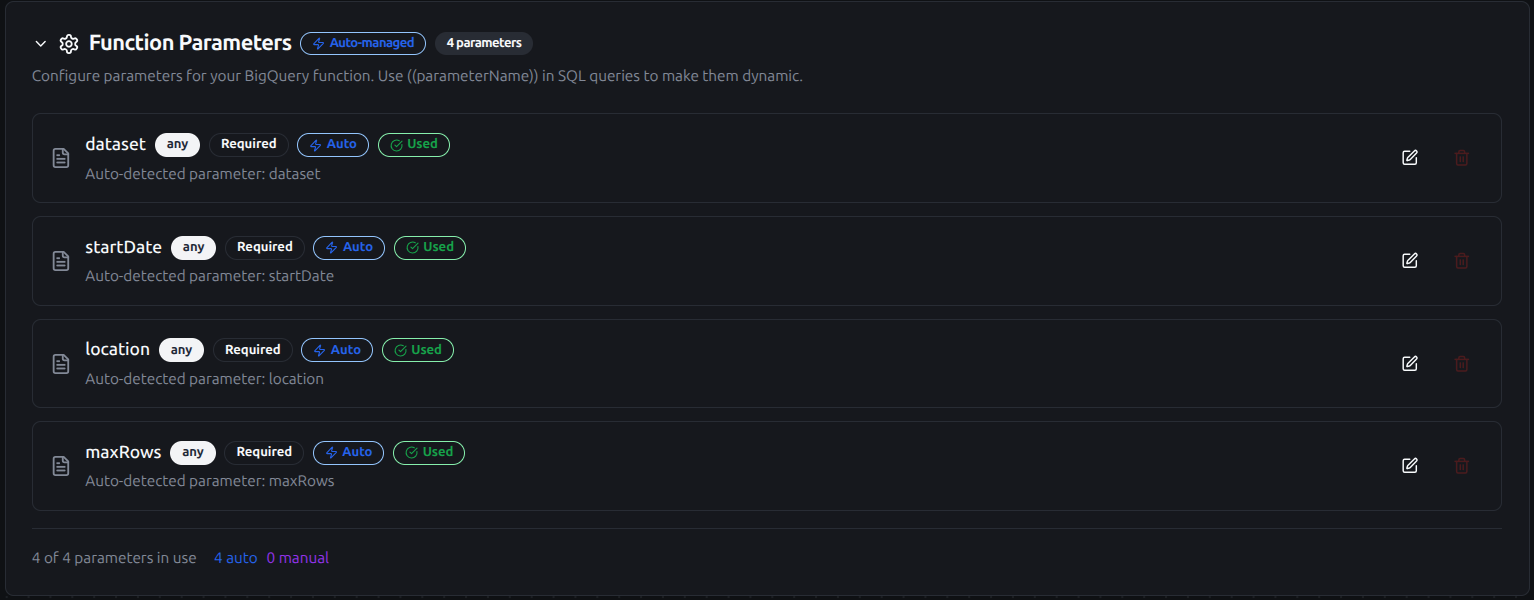
Task: Click the Function Parameters gear icon
Action: [69, 44]
